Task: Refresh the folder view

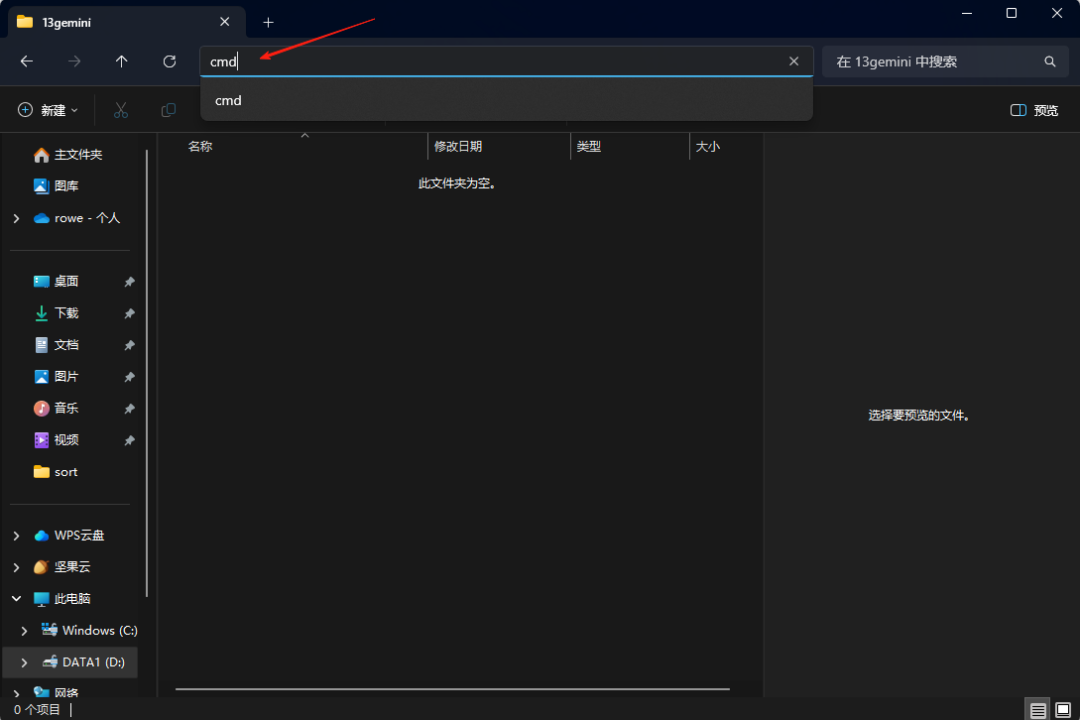Action: point(169,61)
